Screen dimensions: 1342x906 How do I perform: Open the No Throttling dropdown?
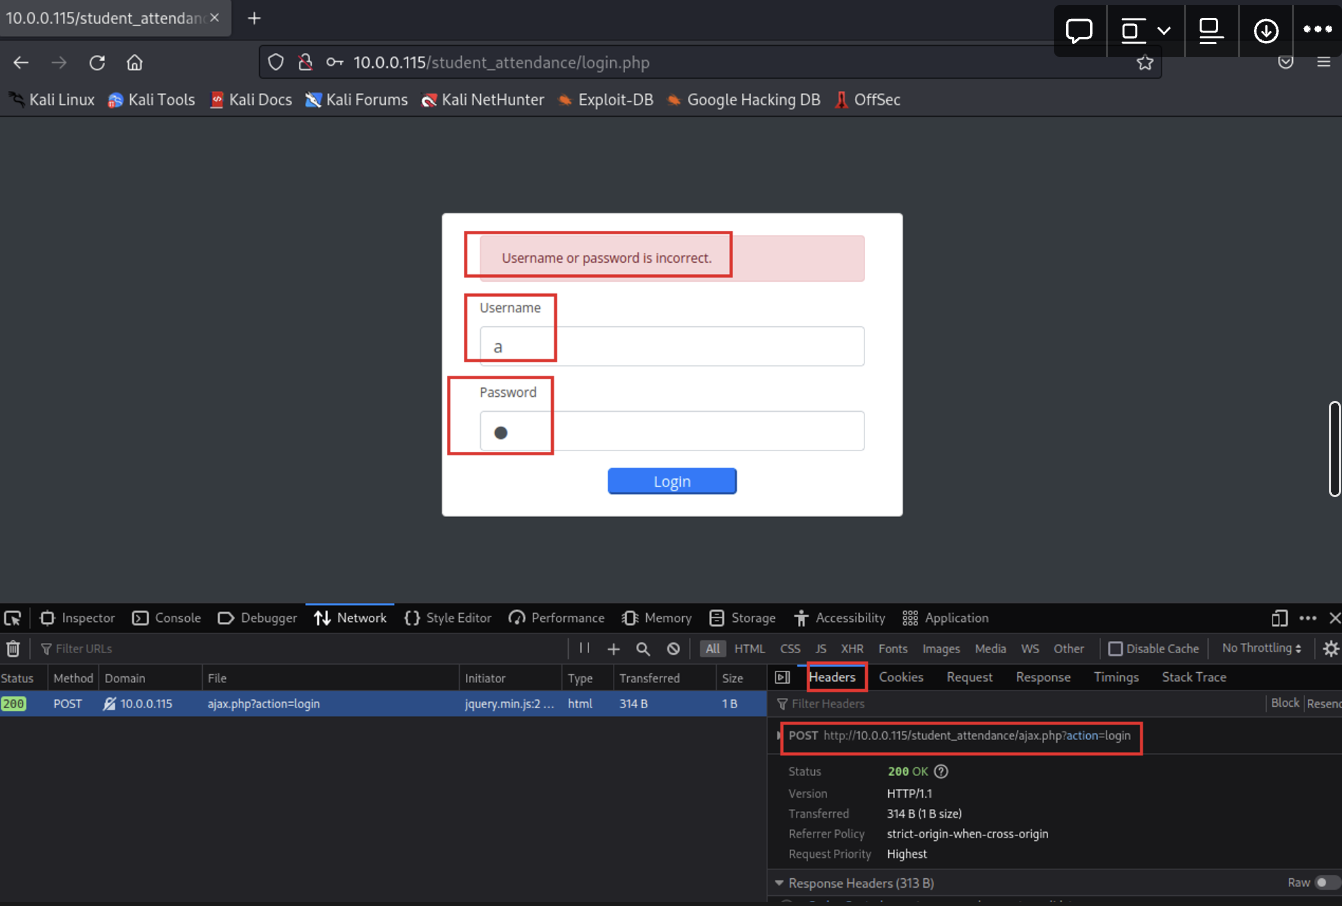1261,649
